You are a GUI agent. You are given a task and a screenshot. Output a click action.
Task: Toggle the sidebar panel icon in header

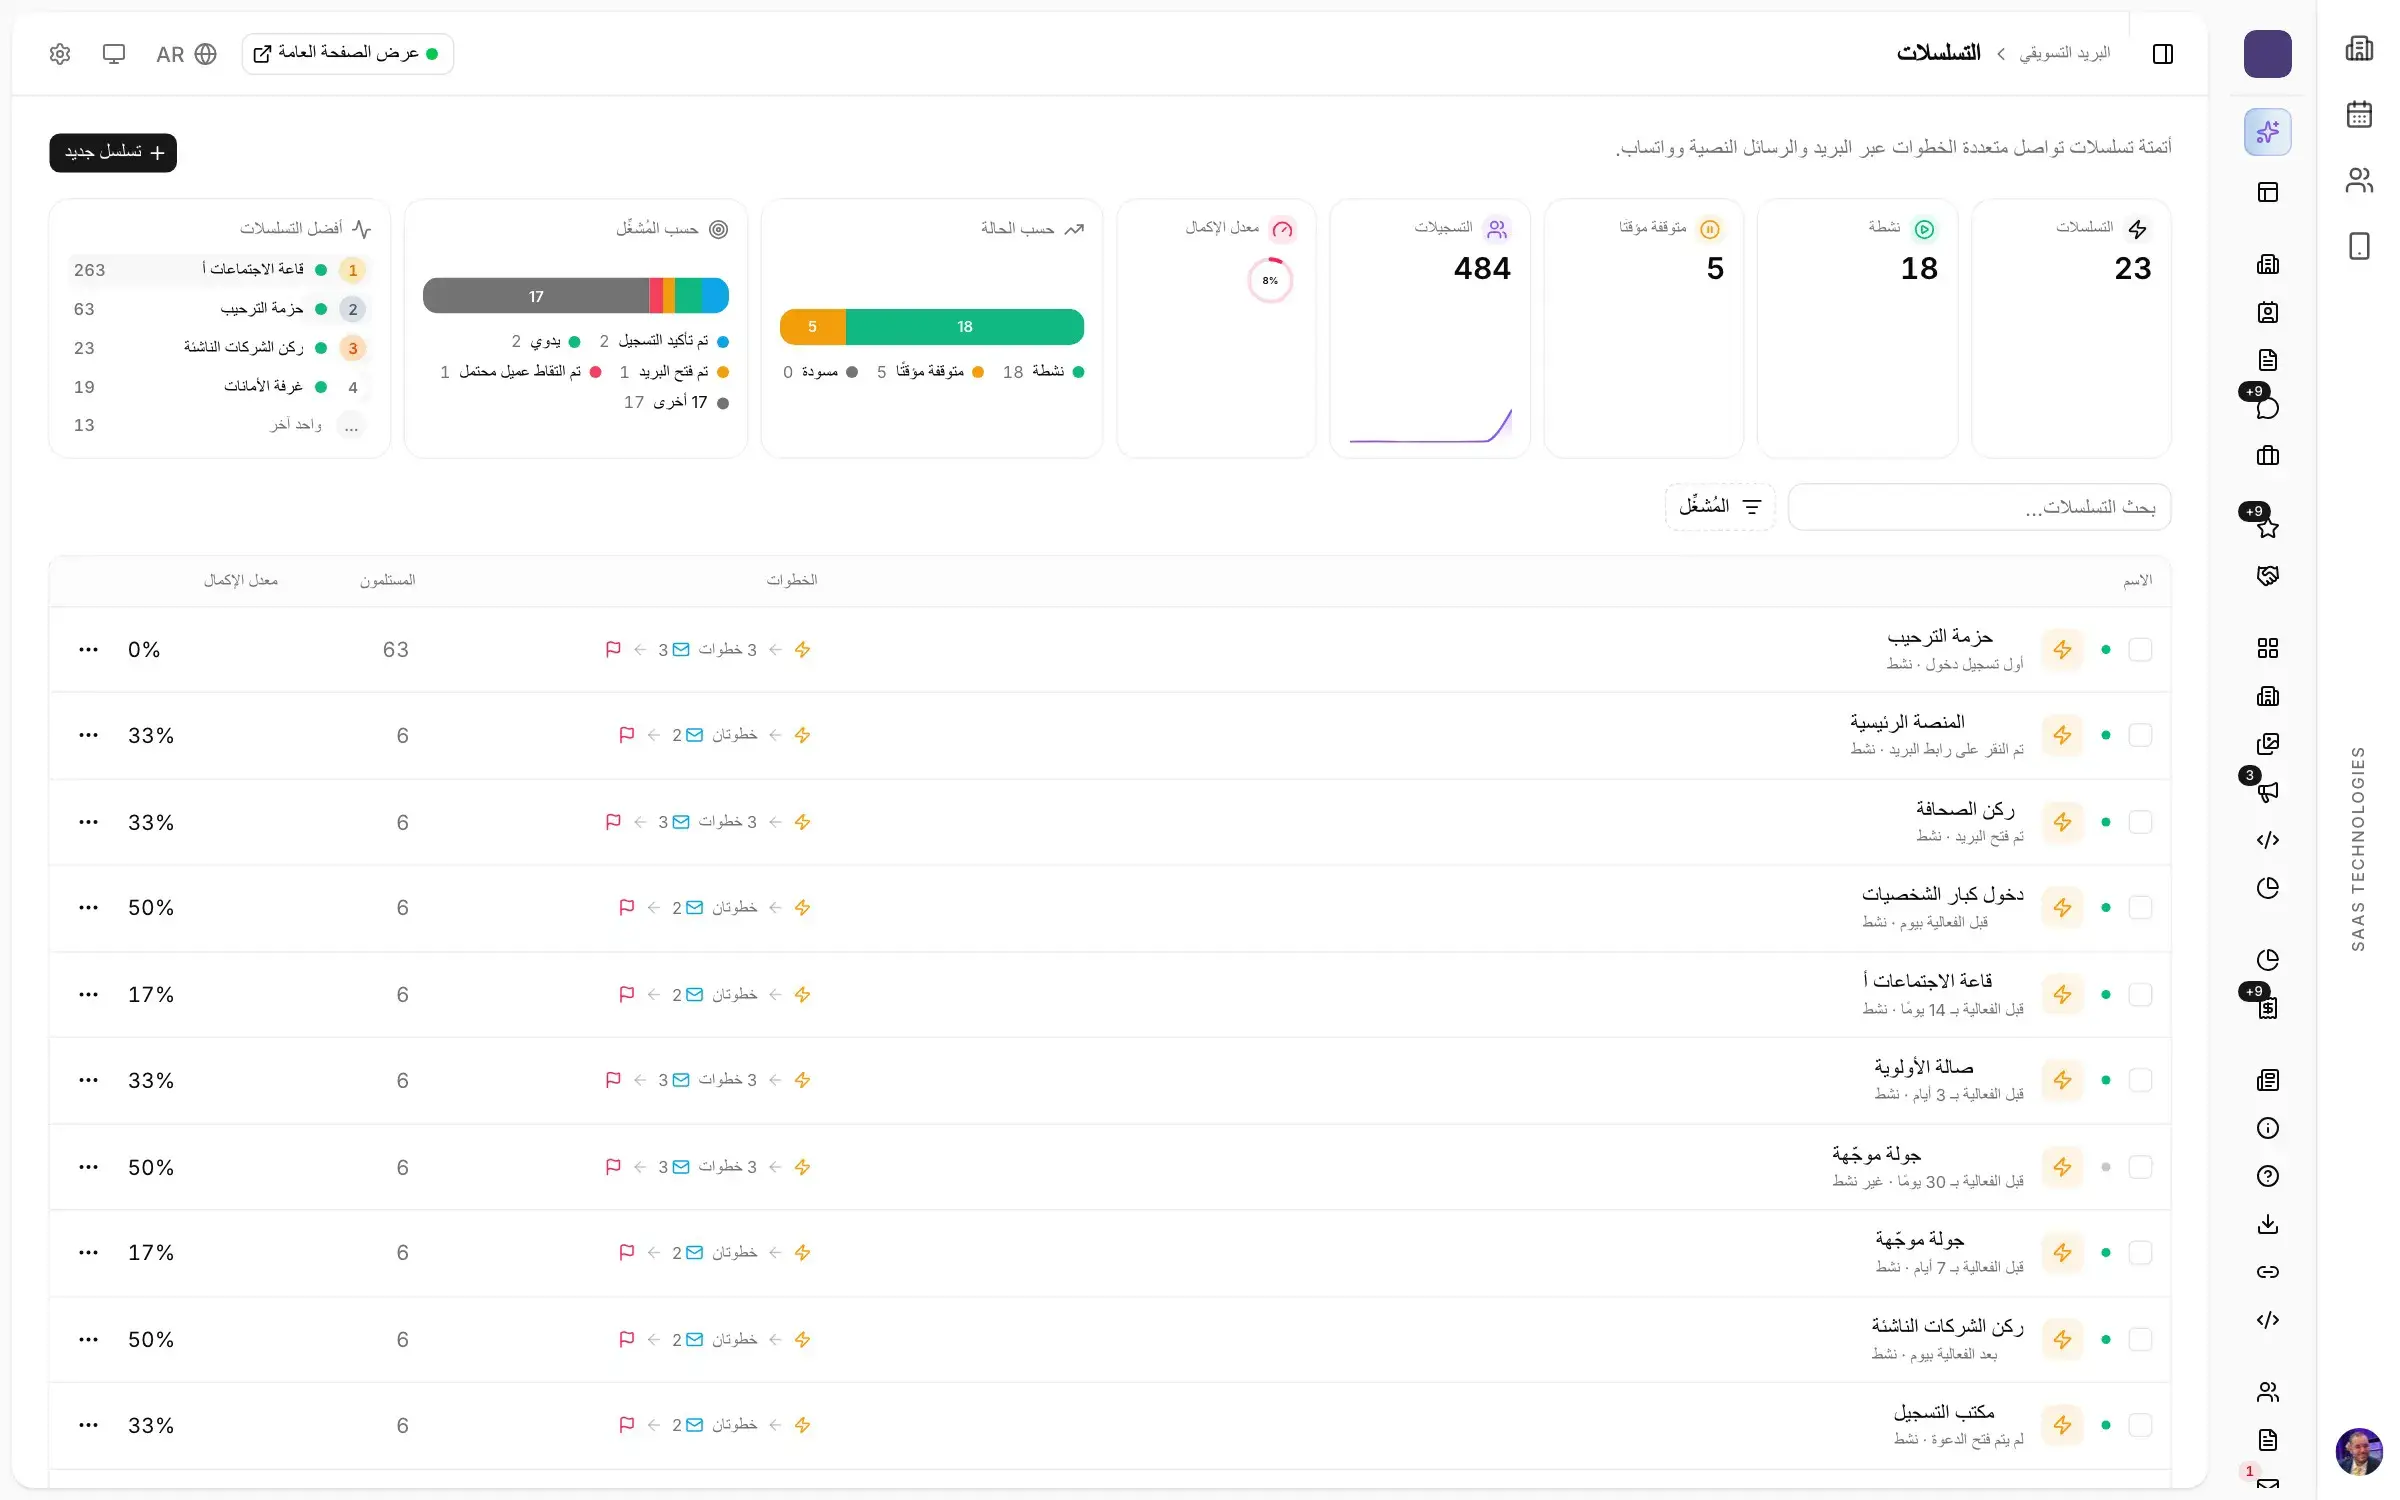(x=2163, y=54)
